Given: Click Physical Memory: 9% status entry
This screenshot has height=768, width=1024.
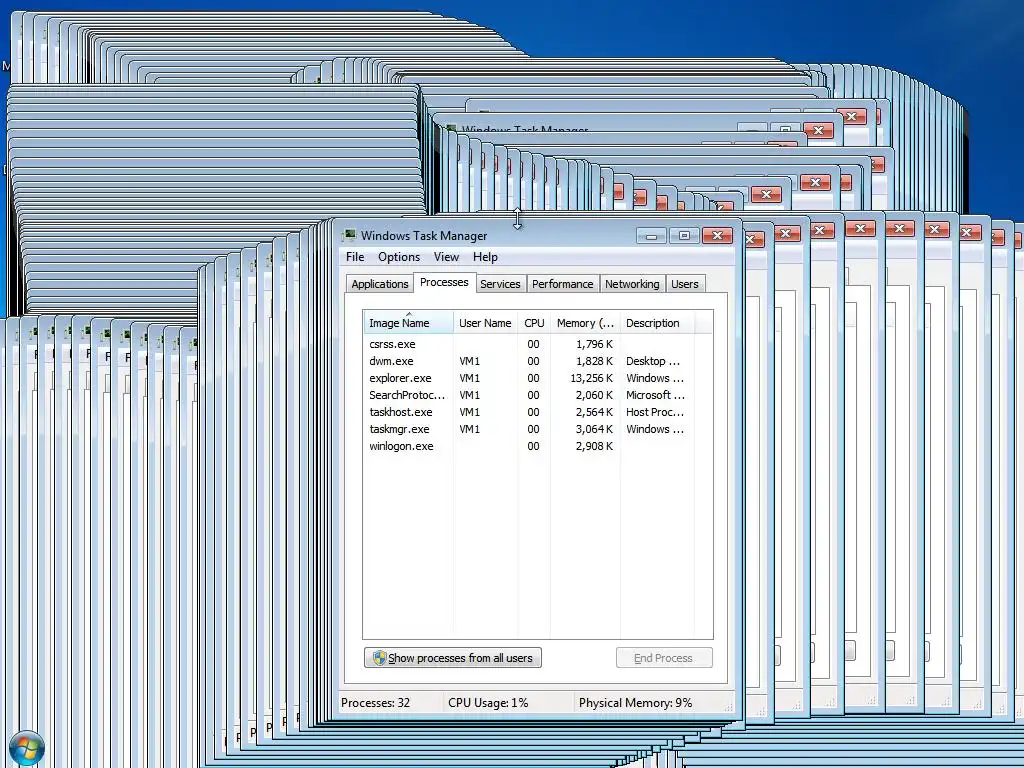Looking at the screenshot, I should [635, 703].
